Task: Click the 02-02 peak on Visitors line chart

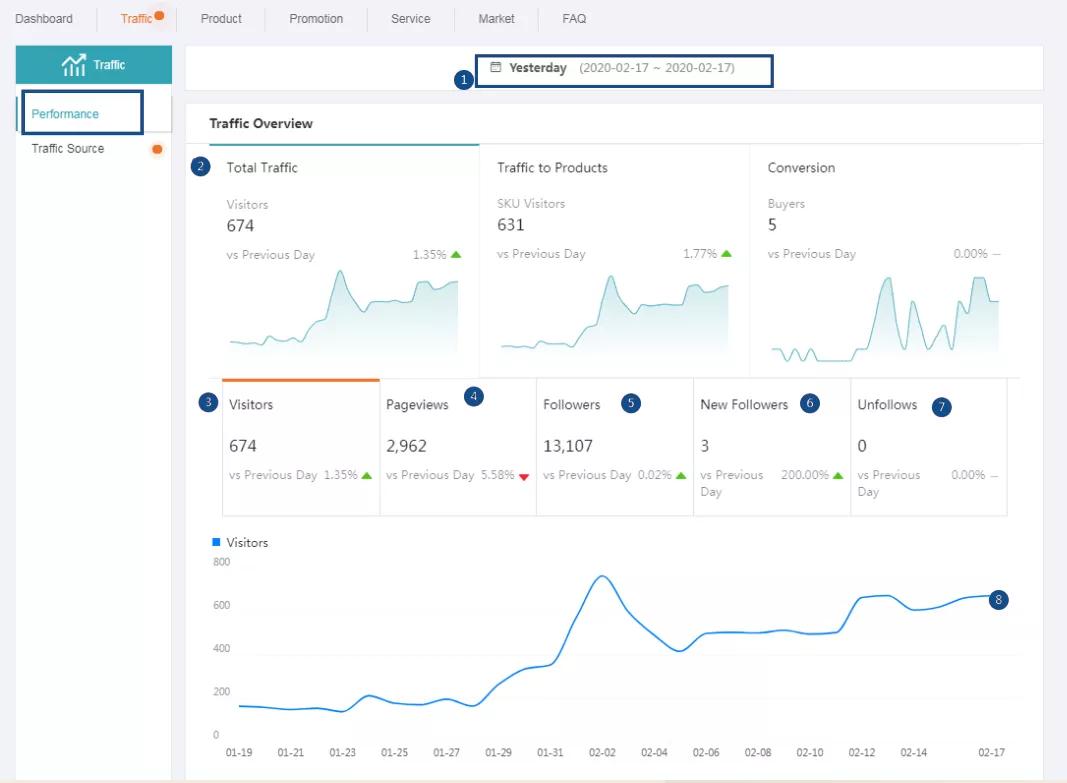Action: (x=601, y=577)
